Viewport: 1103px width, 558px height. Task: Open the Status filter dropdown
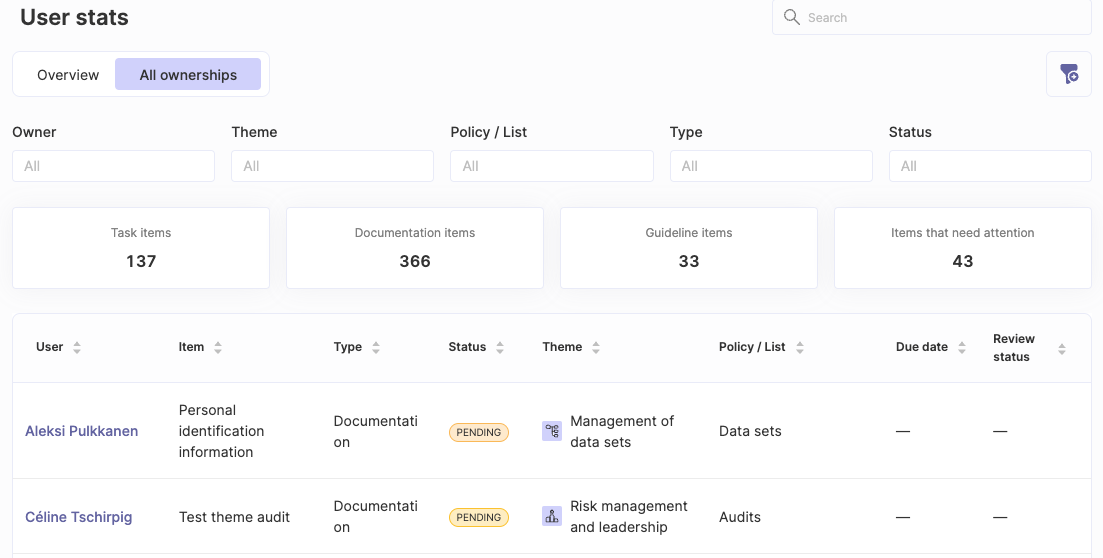[x=990, y=166]
